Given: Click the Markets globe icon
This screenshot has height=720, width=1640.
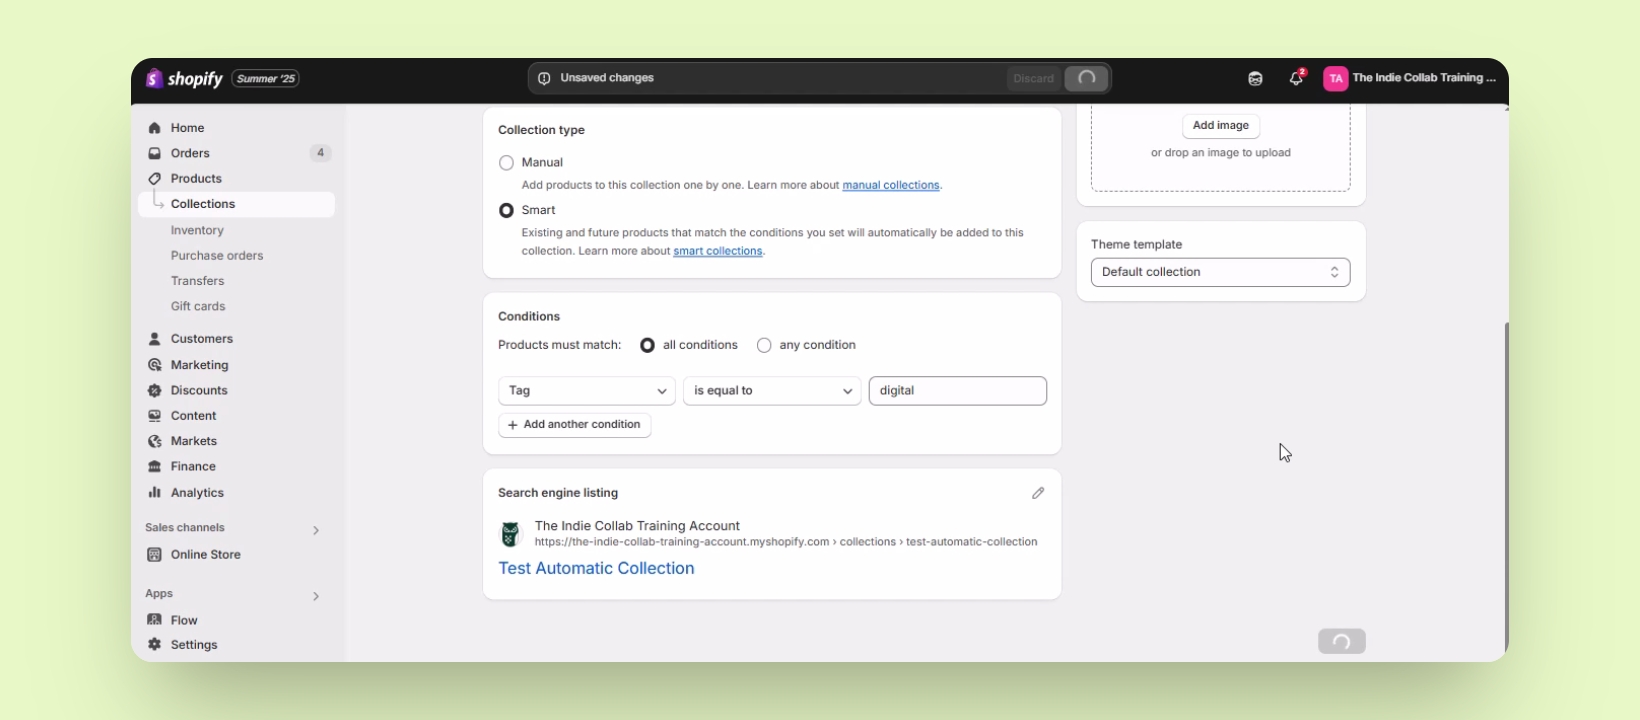Looking at the screenshot, I should [x=154, y=441].
